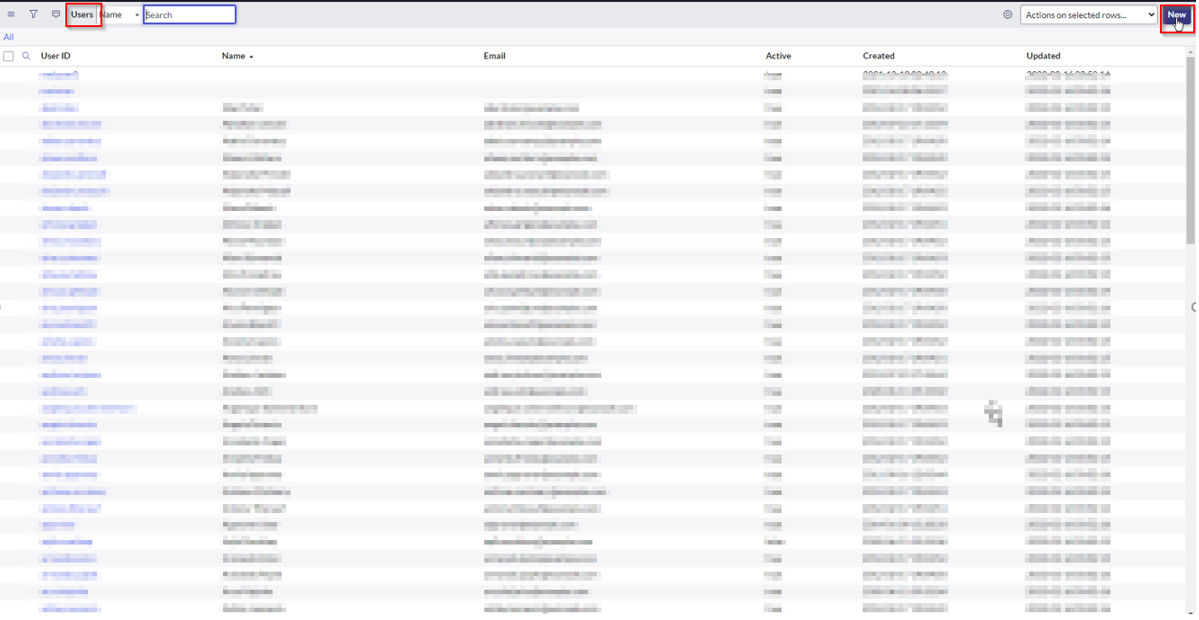Sort by the Active column header

coord(778,56)
